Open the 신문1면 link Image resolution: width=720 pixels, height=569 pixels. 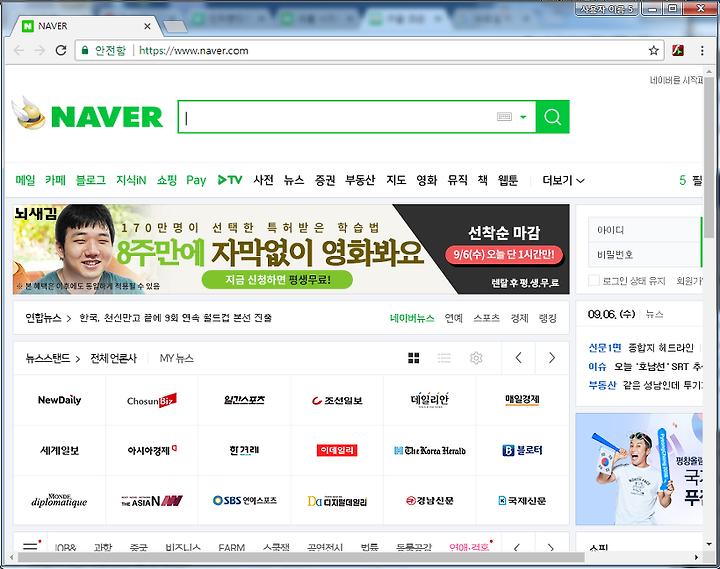coord(605,348)
